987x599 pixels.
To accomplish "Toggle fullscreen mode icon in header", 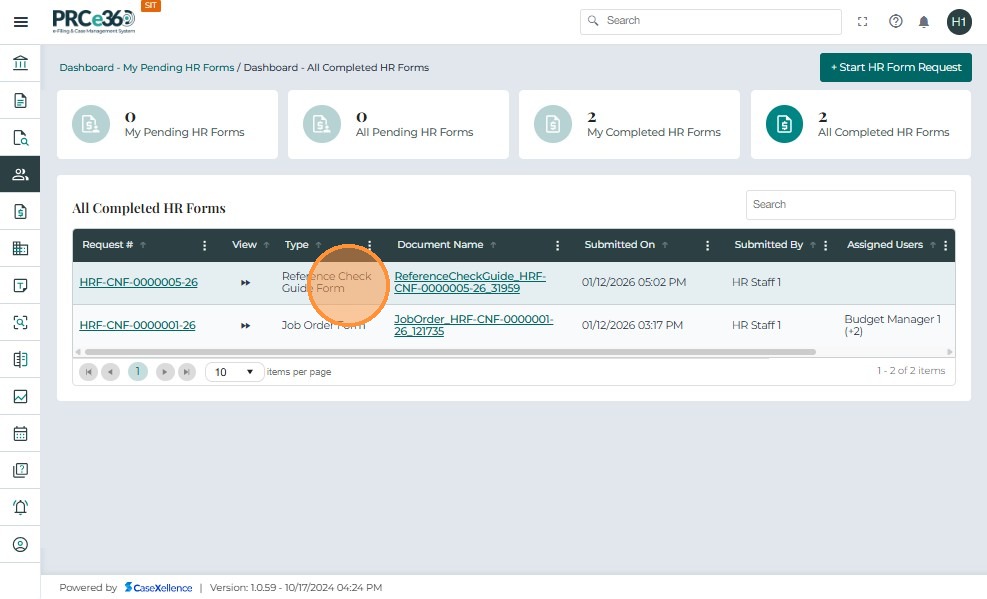I will (x=863, y=21).
